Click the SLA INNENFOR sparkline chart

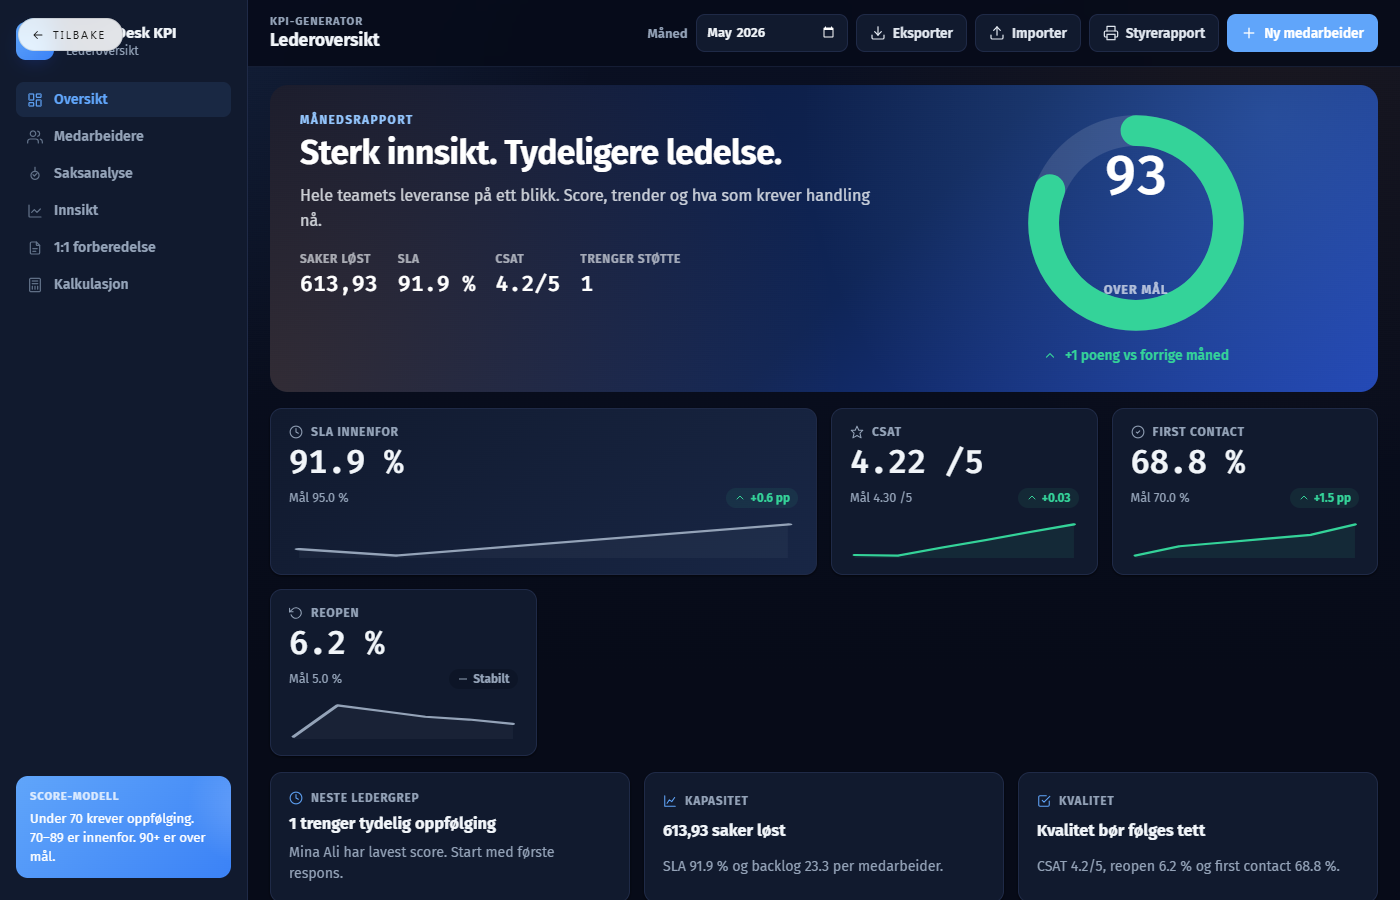pos(542,540)
